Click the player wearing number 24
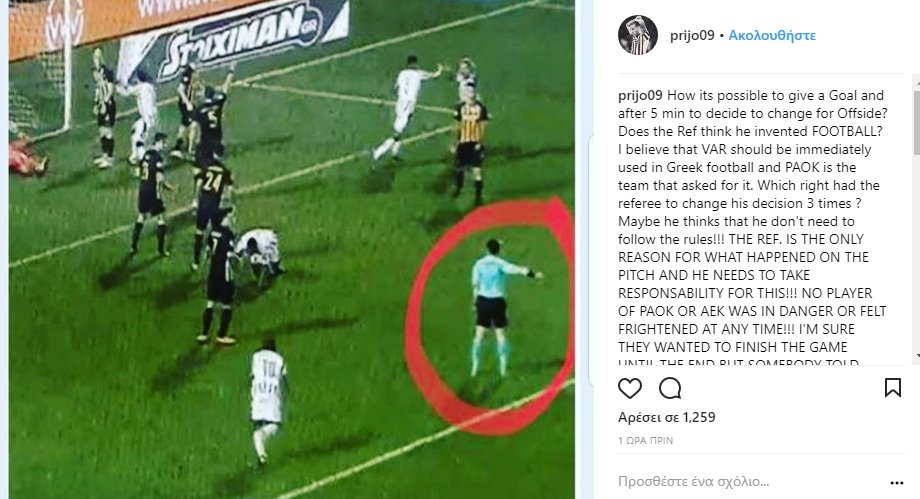 (212, 211)
